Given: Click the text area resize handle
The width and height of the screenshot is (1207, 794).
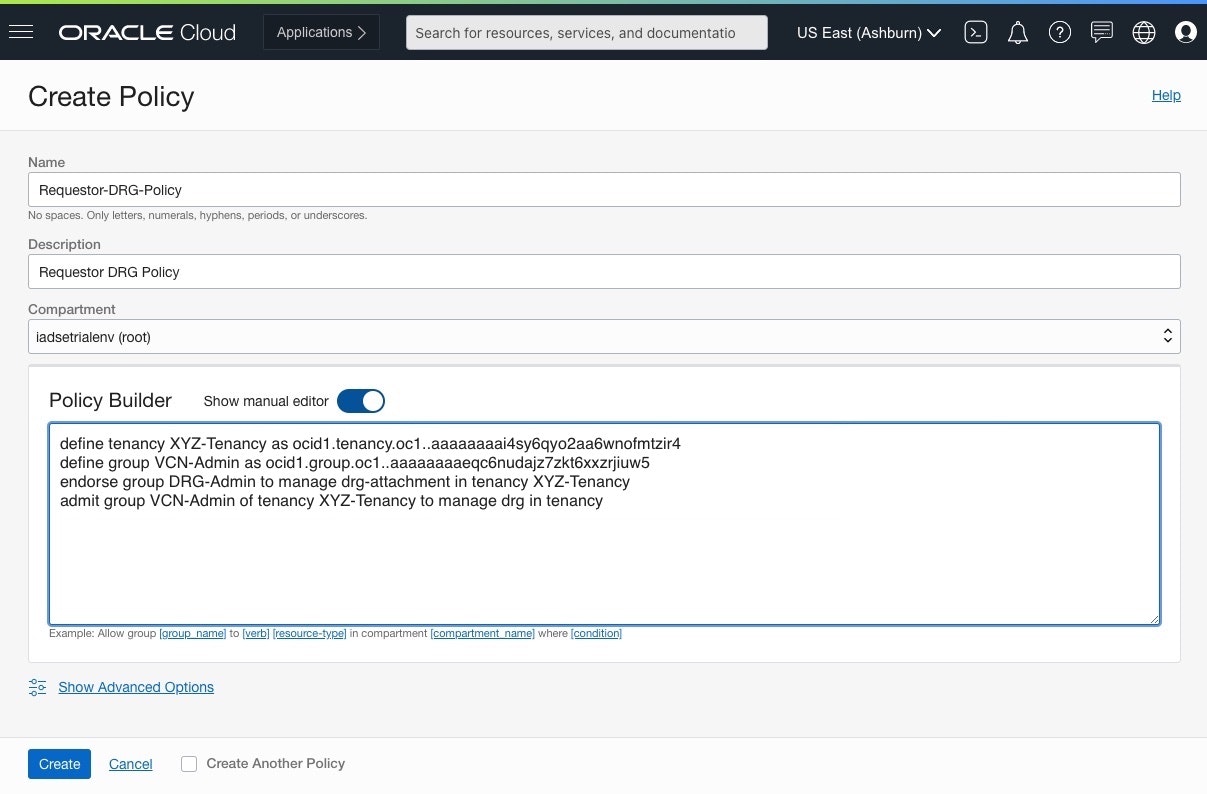Looking at the screenshot, I should [x=1153, y=618].
